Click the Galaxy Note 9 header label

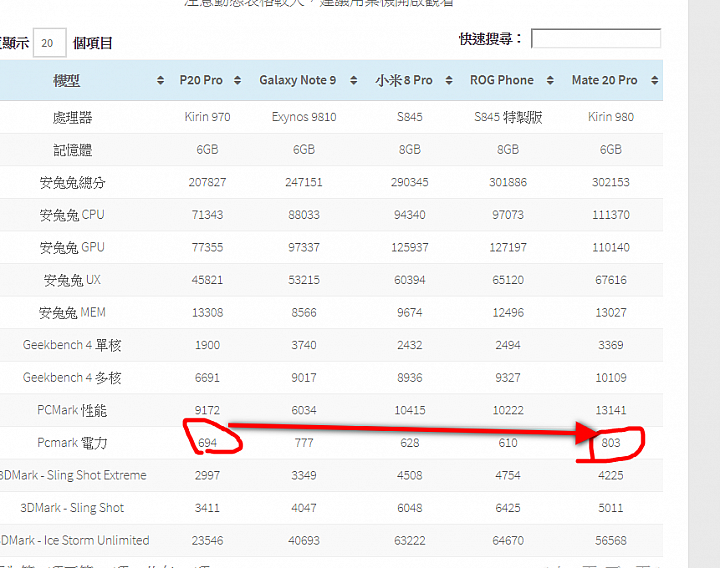[298, 80]
